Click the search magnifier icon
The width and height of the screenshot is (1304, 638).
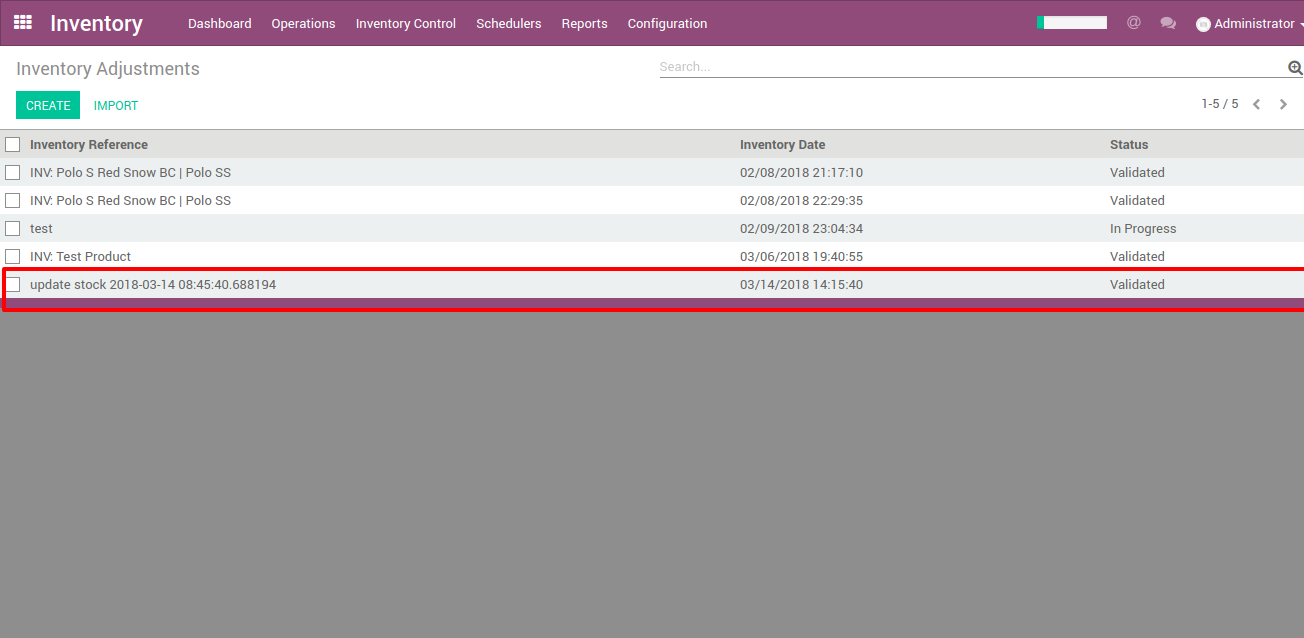1295,68
